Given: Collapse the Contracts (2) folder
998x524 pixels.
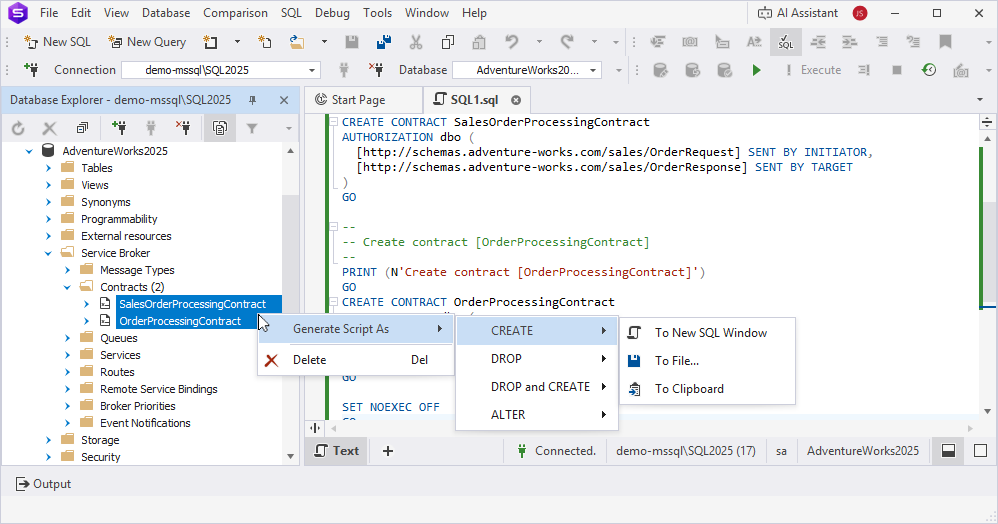Looking at the screenshot, I should pos(67,287).
